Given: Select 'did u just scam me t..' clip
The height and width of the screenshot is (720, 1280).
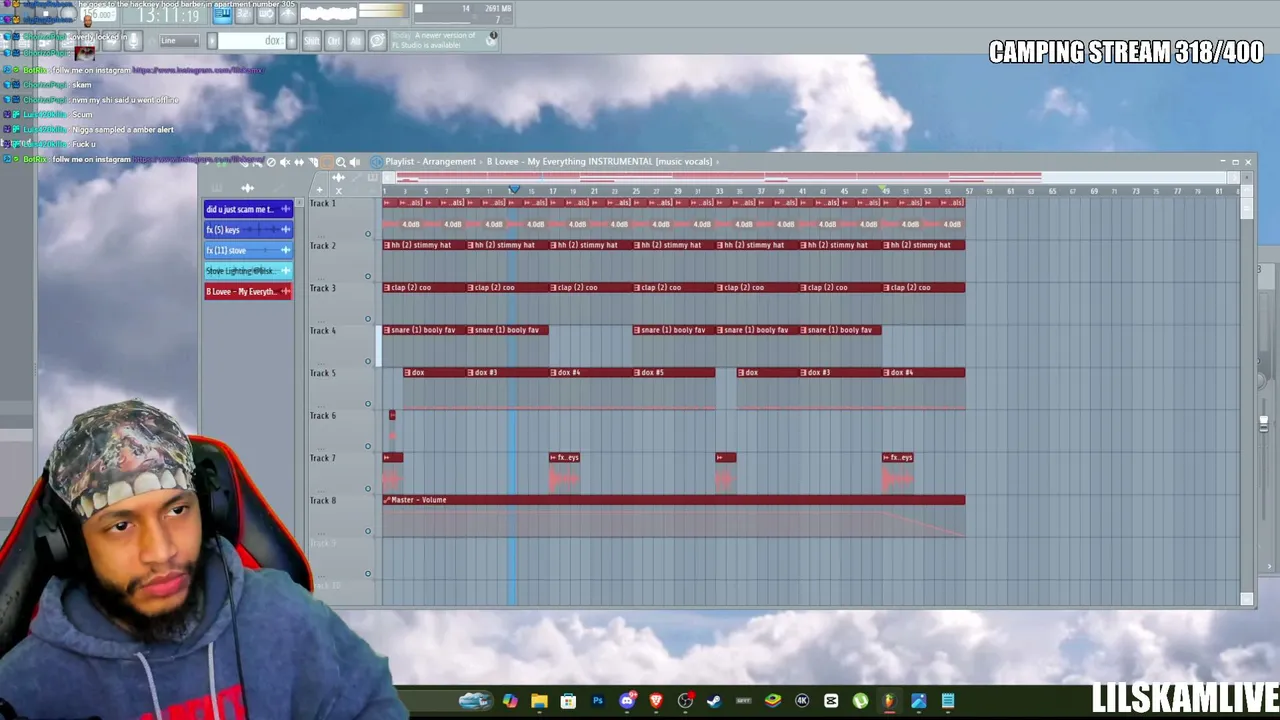Looking at the screenshot, I should click(248, 209).
